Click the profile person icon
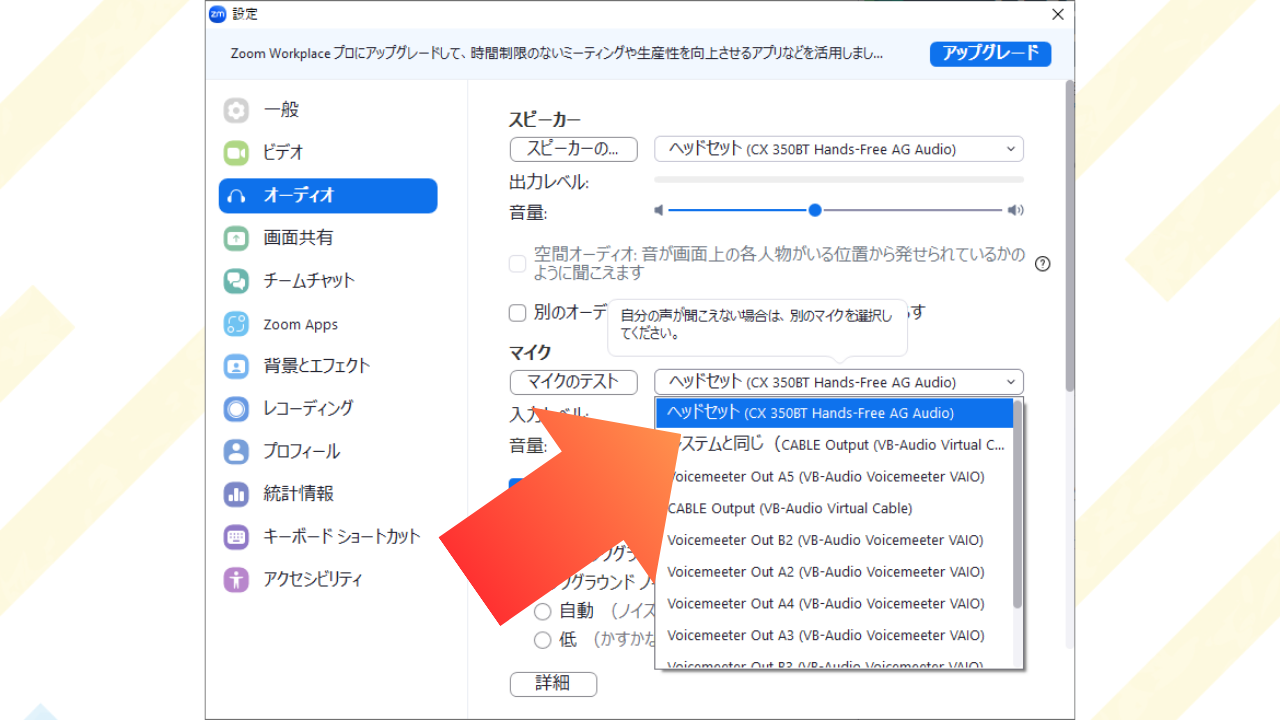 click(236, 451)
